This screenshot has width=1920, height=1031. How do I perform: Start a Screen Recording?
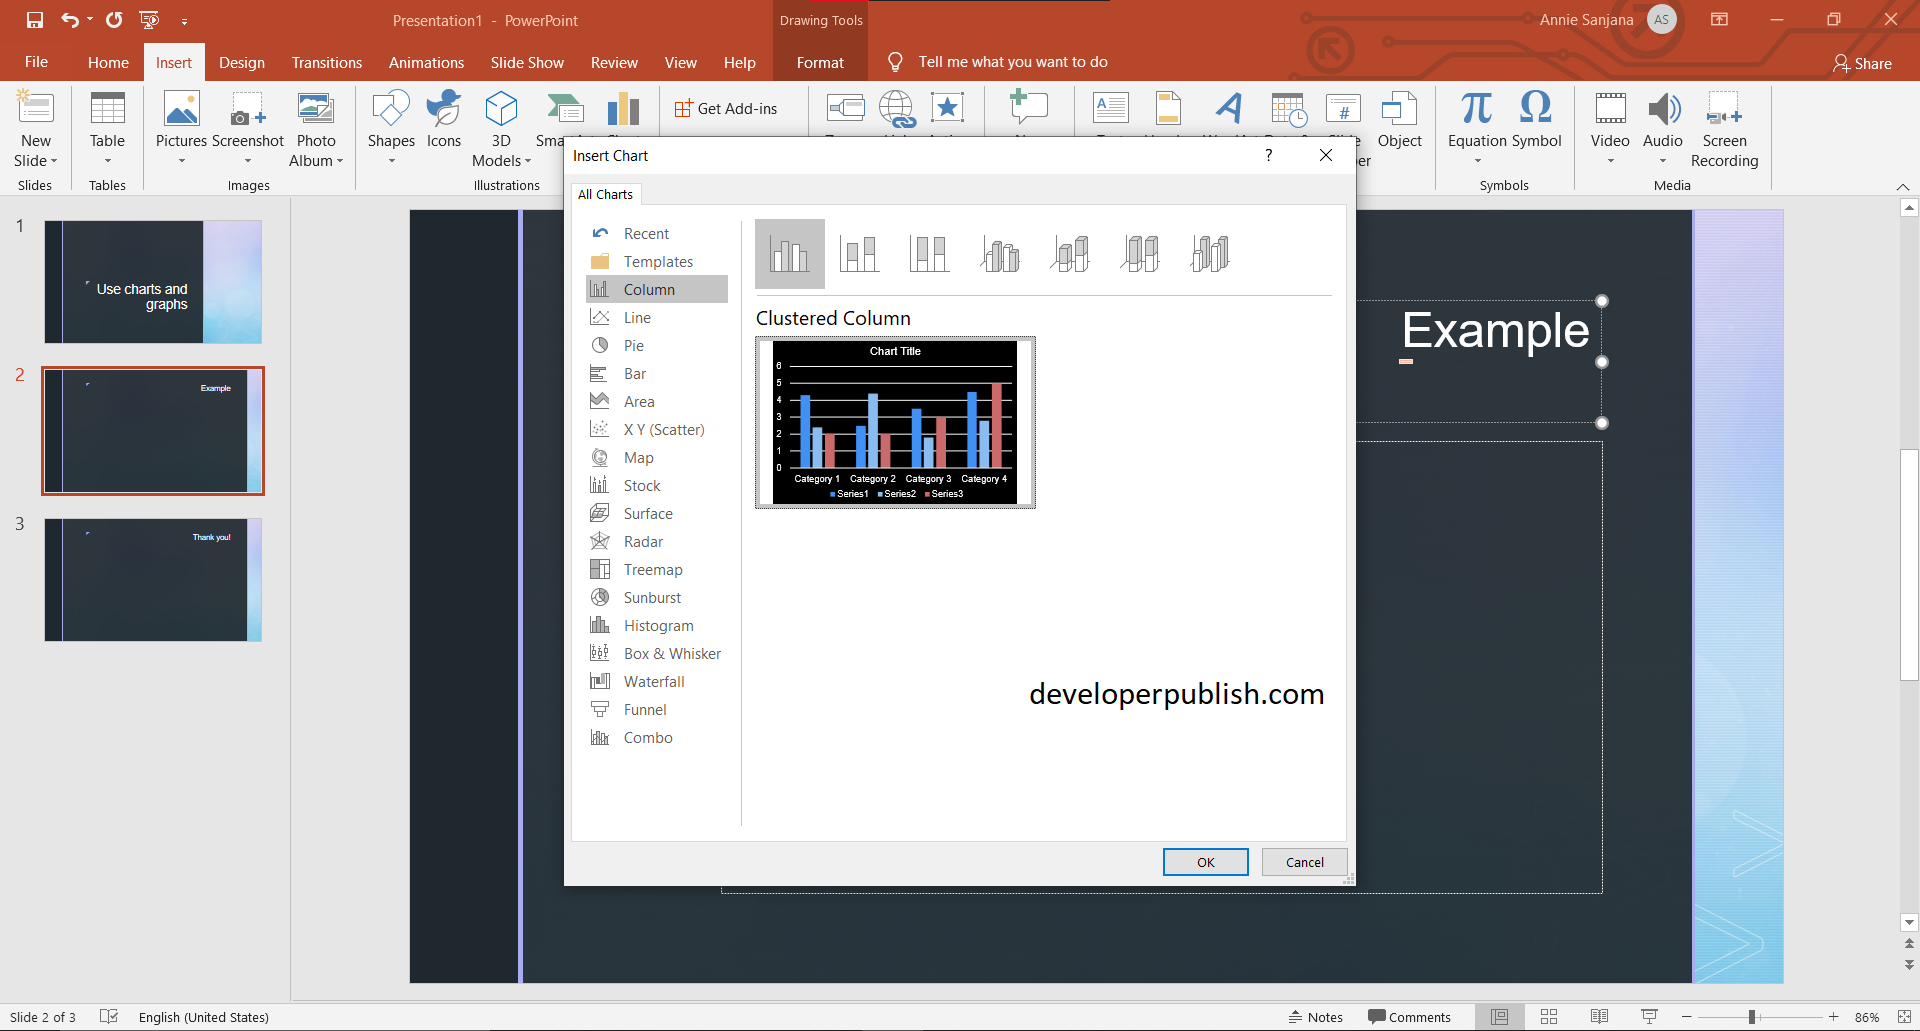(x=1725, y=130)
